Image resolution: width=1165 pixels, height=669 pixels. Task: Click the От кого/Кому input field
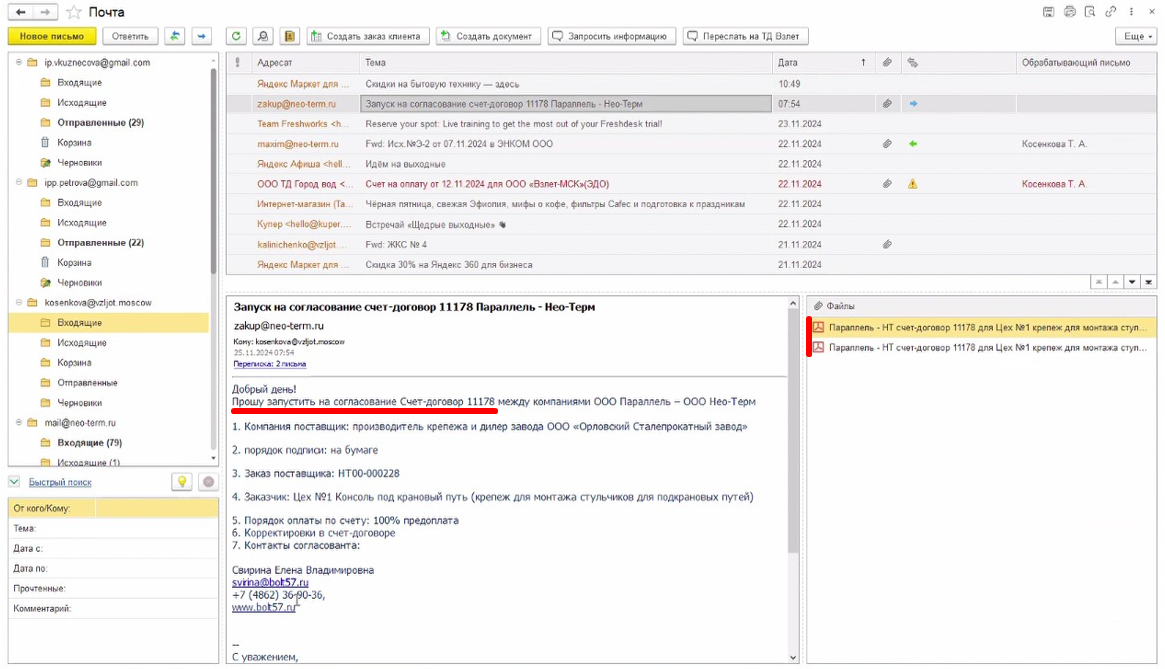point(157,508)
